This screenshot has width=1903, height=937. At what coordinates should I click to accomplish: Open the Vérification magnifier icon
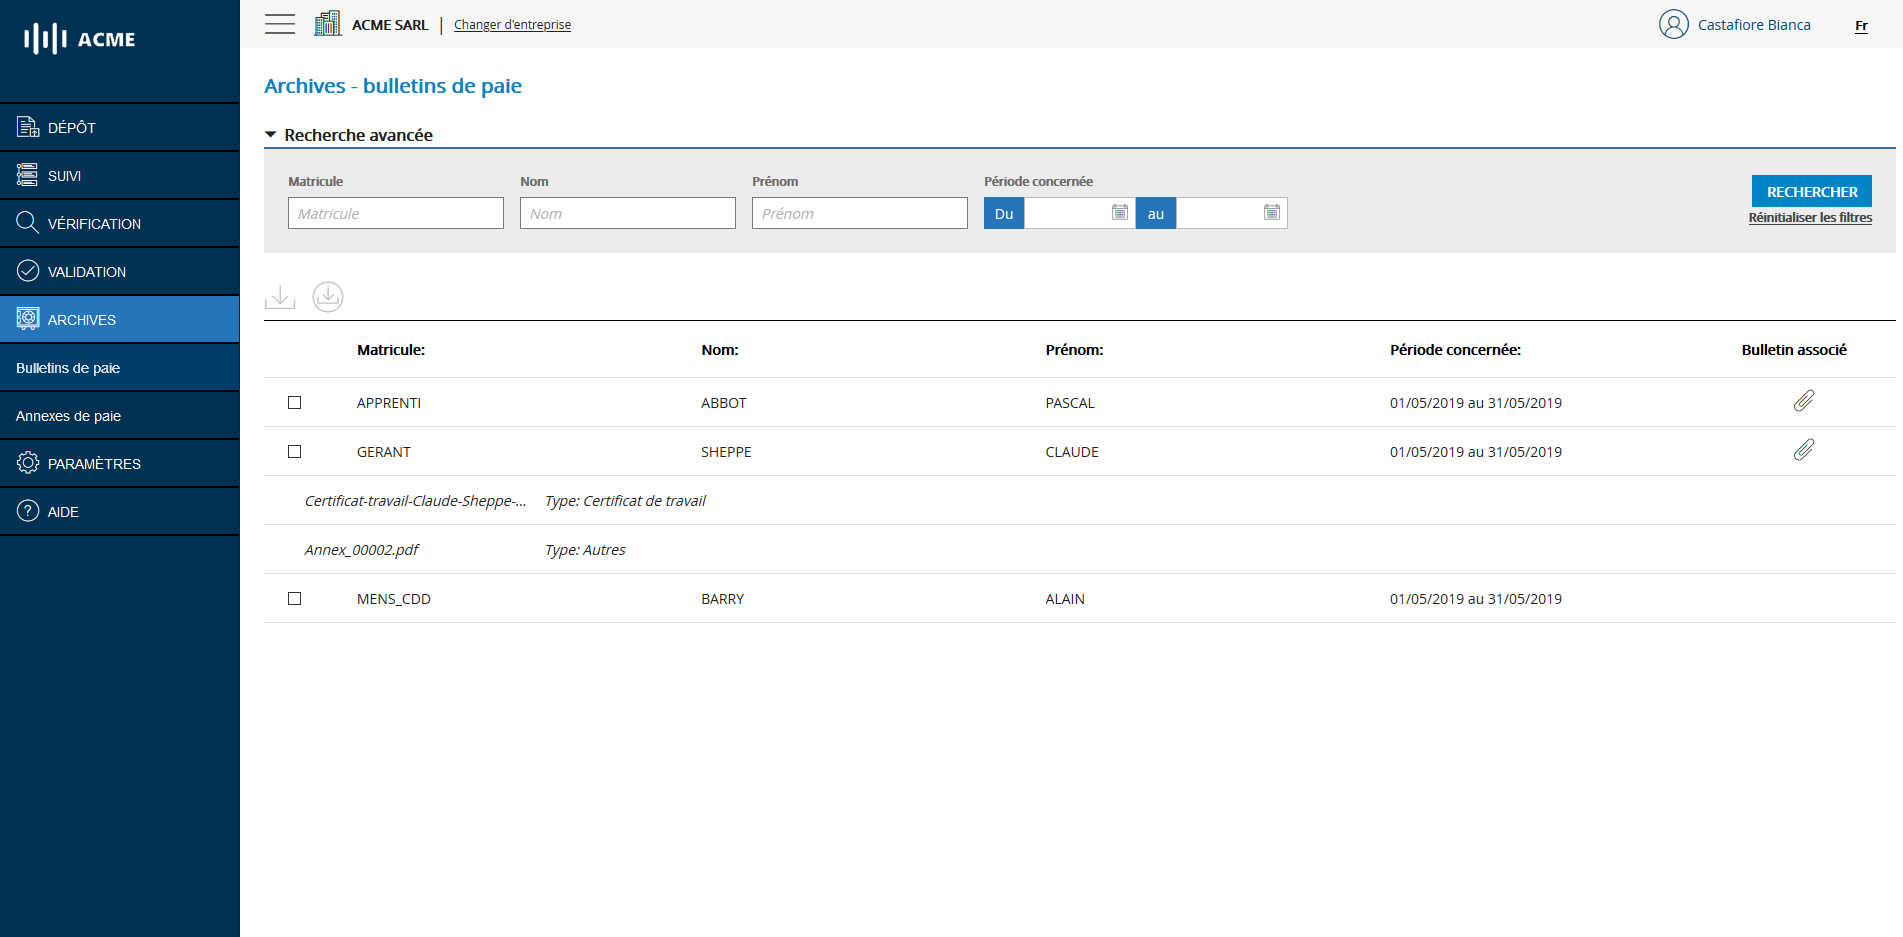coord(27,223)
